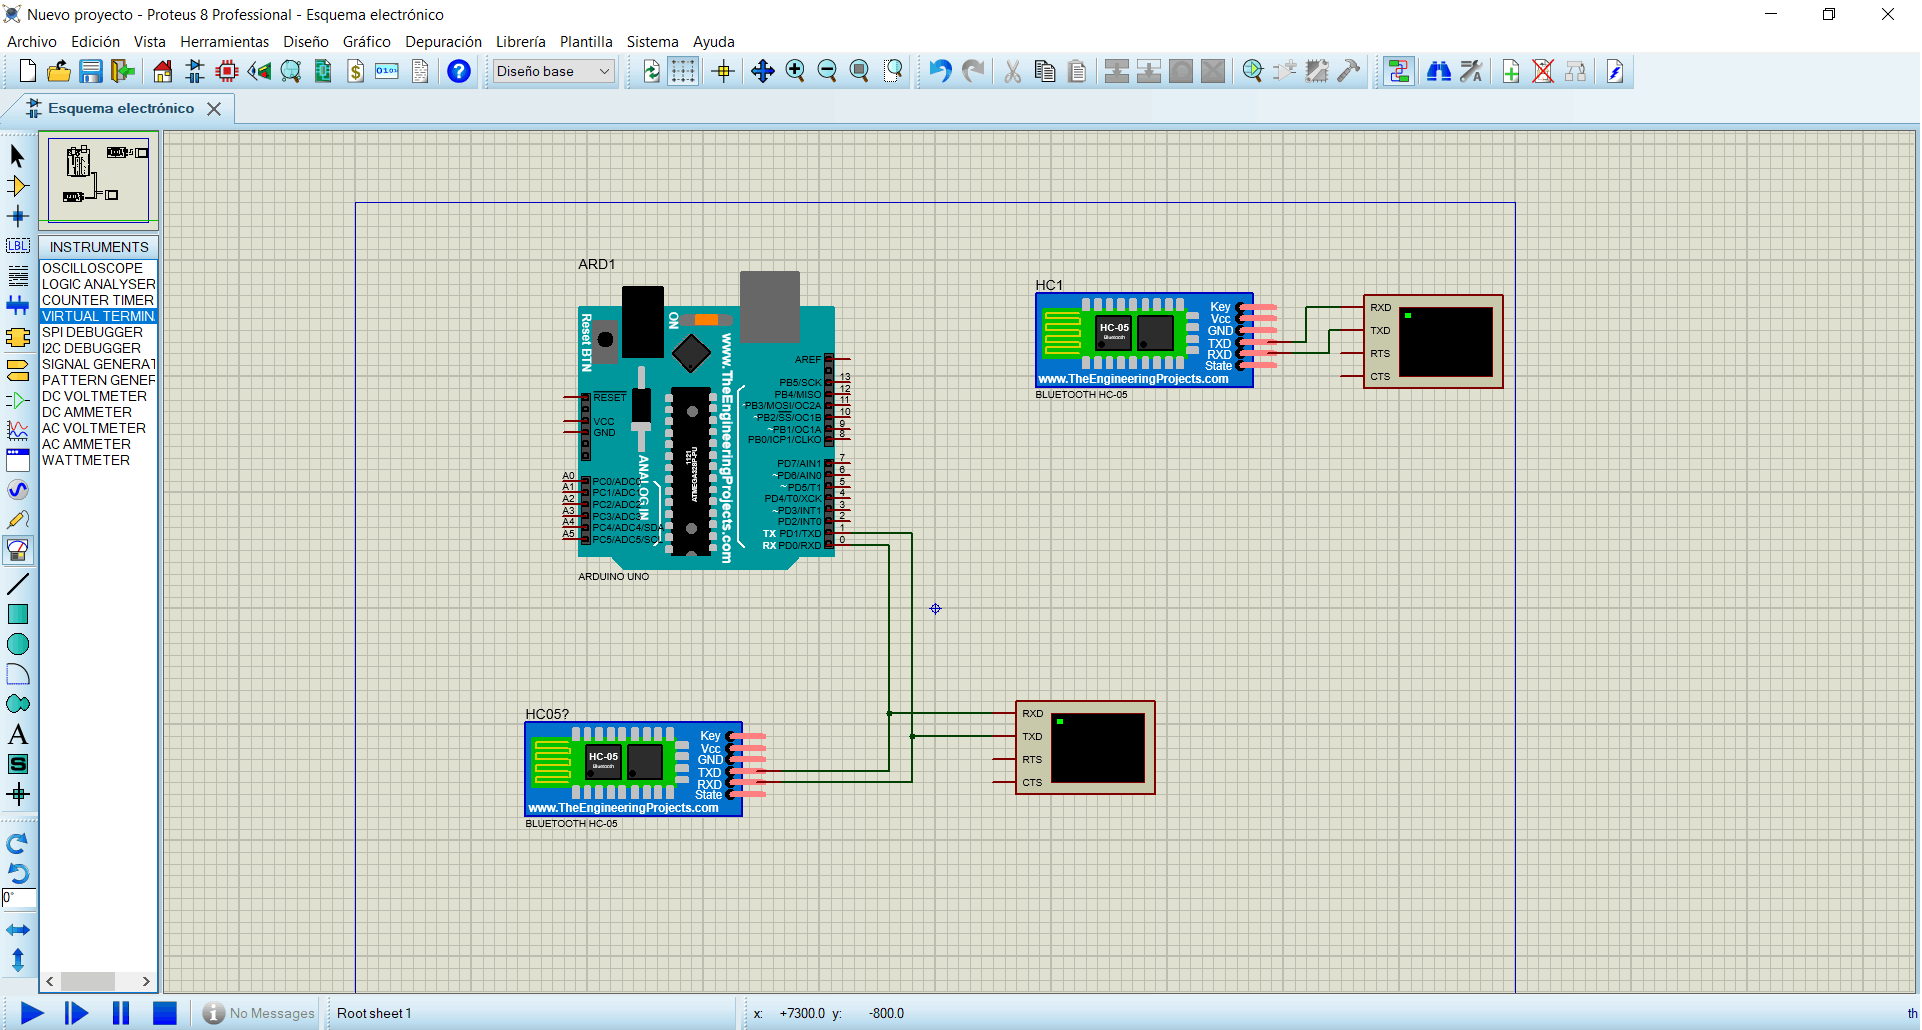The width and height of the screenshot is (1922, 1030).
Task: Click the Copy to clipboard icon
Action: point(1045,71)
